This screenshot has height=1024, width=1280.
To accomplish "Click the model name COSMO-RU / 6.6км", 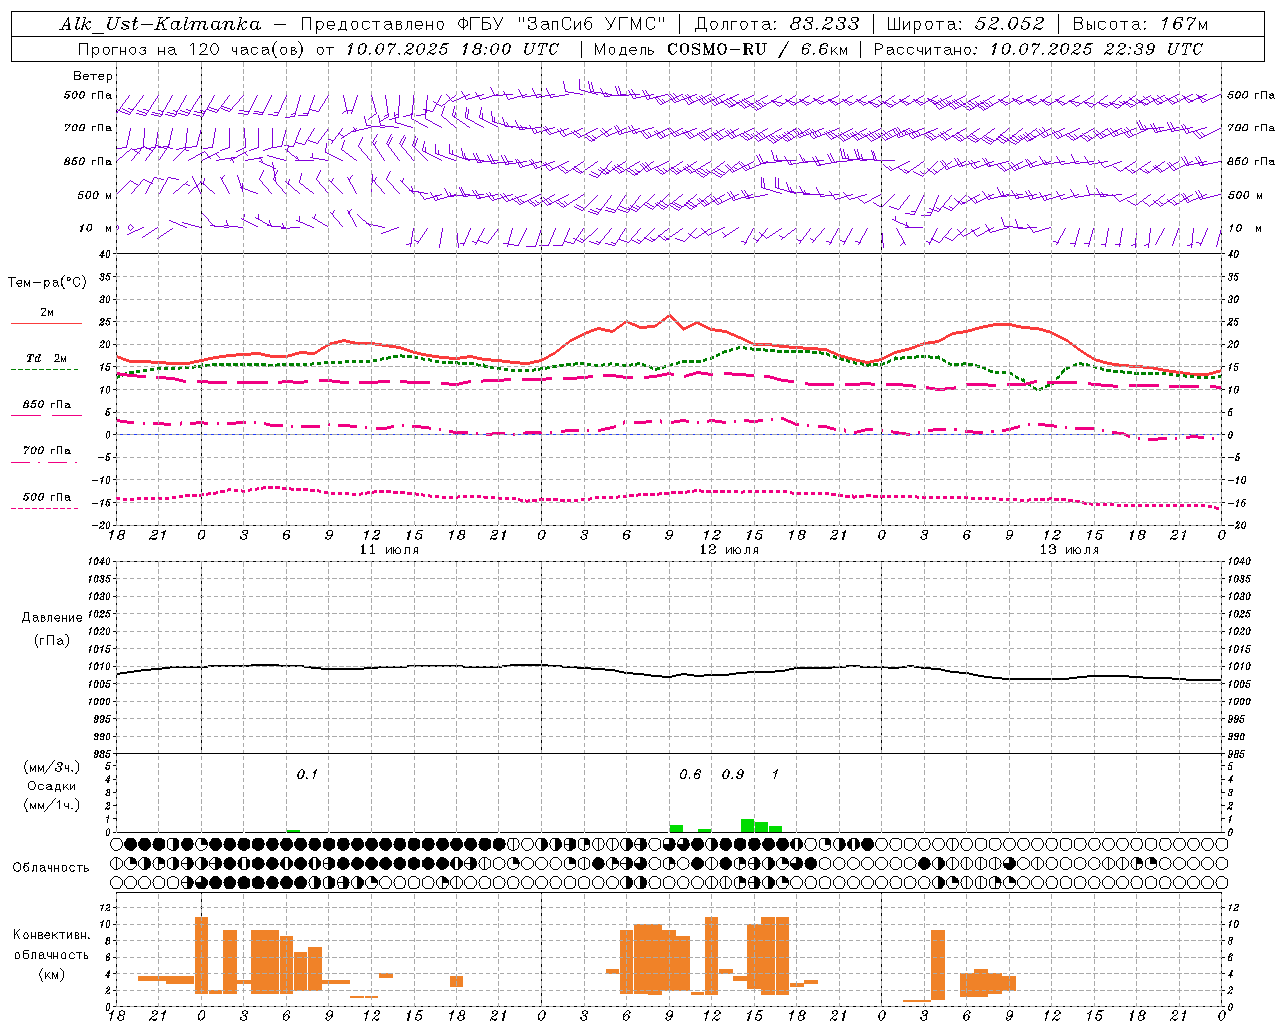I will point(756,49).
